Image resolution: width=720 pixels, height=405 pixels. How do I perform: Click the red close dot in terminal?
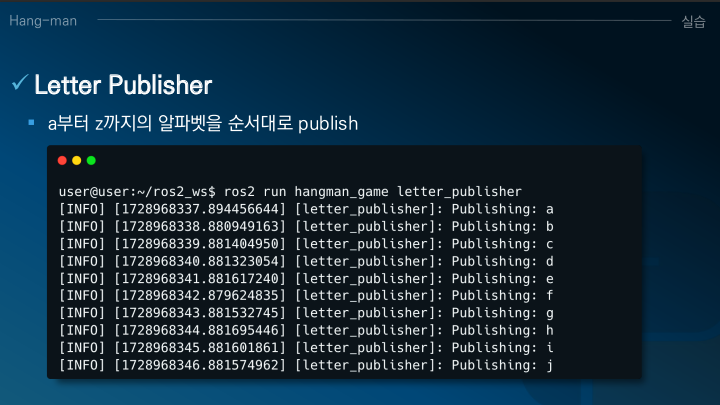click(x=62, y=160)
